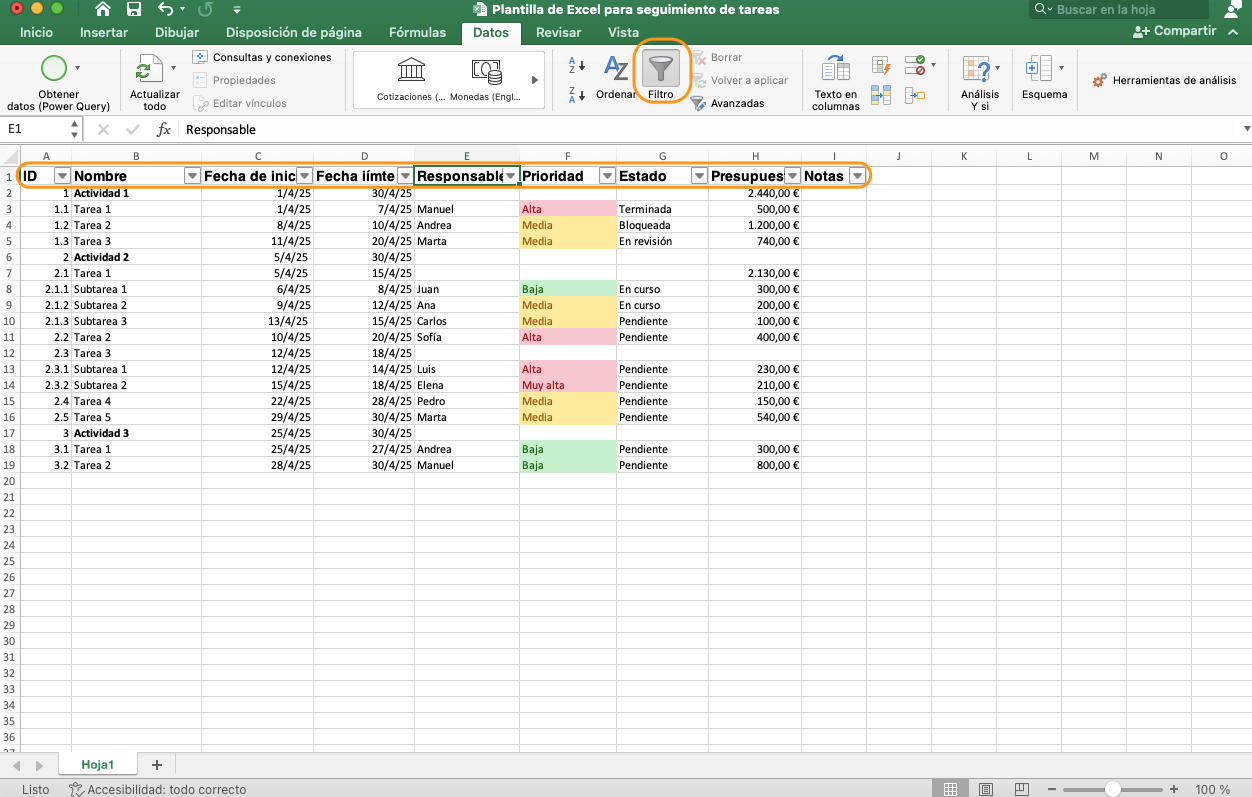Adjust the zoom slider at bottom right
The width and height of the screenshot is (1252, 797).
point(1113,788)
